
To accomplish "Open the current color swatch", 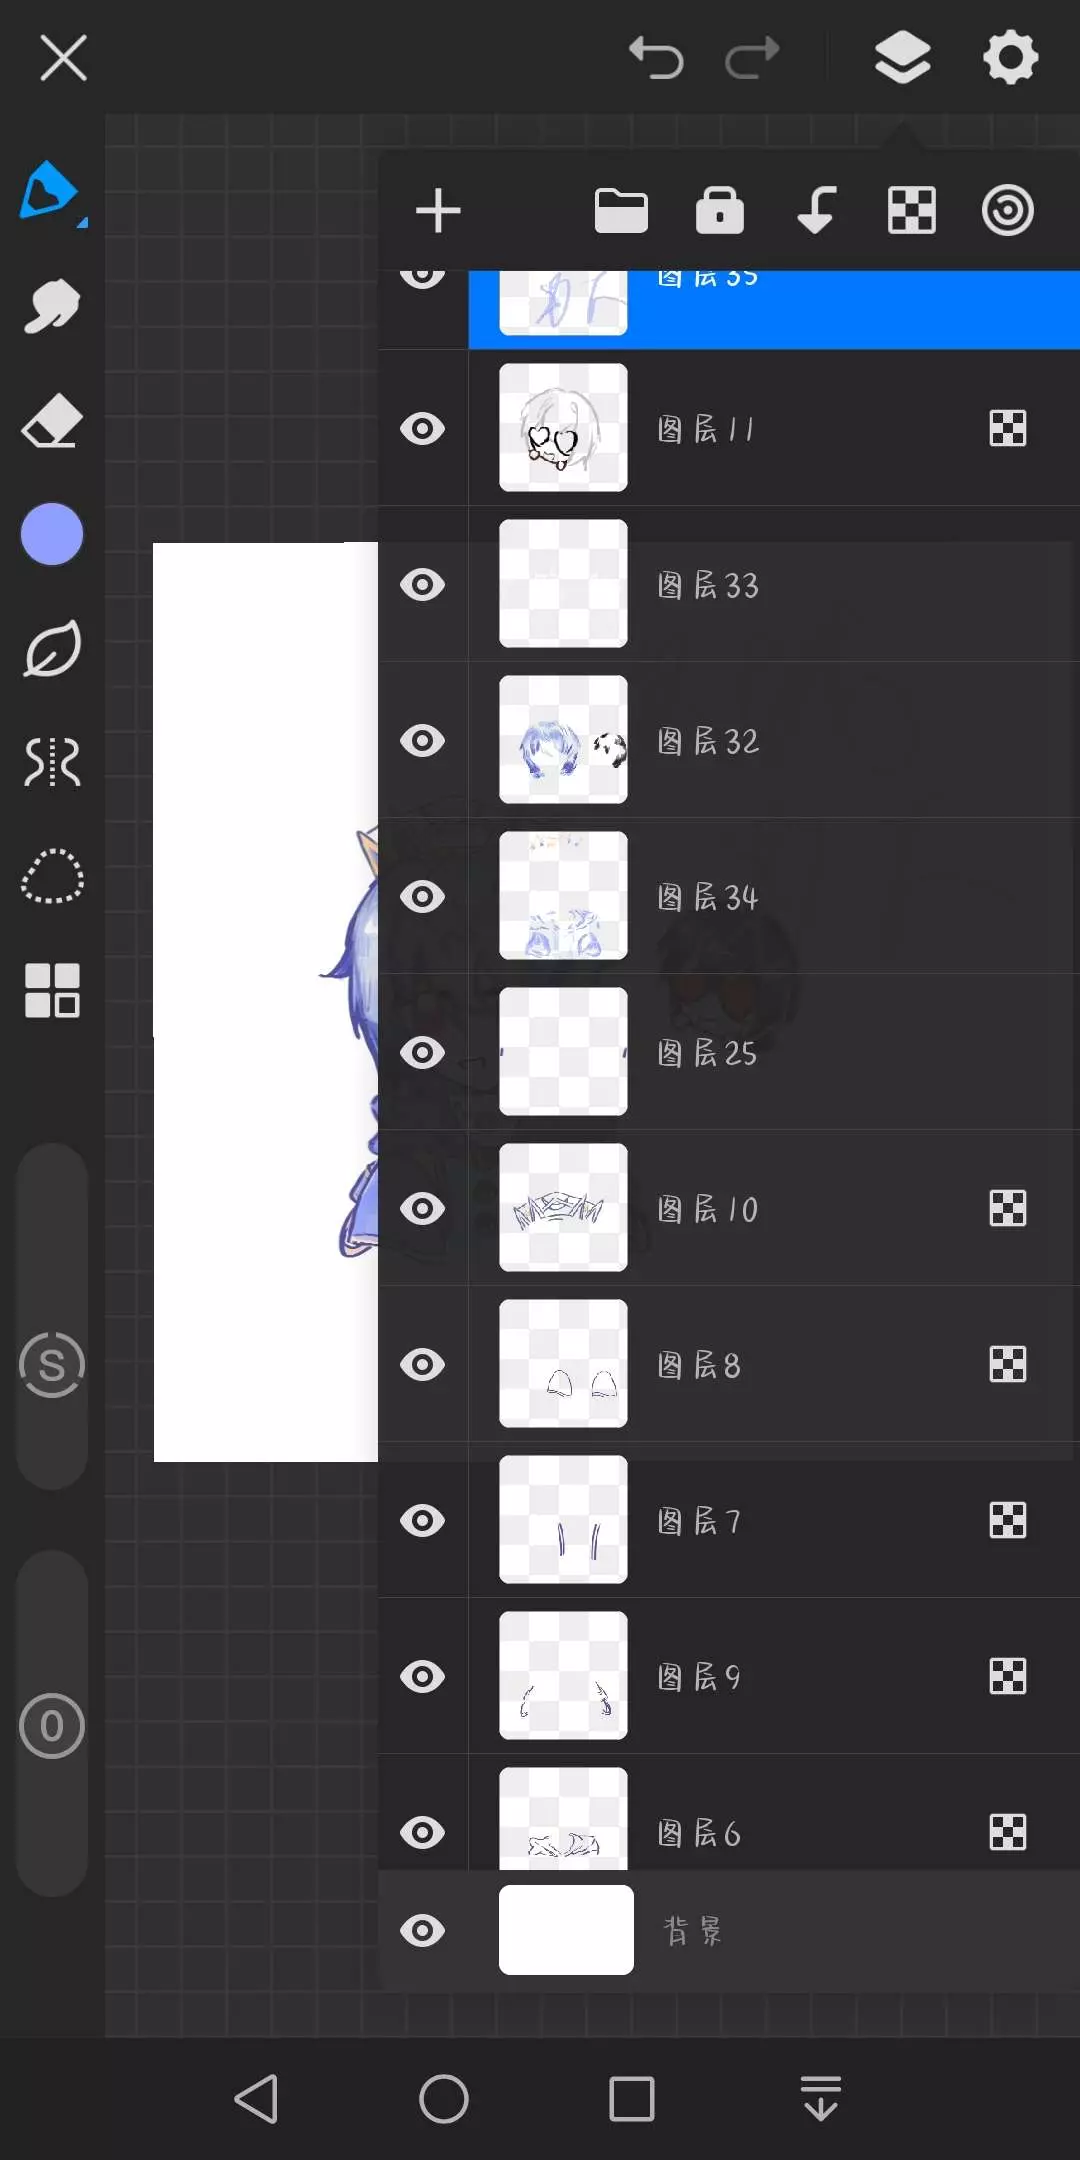I will (52, 535).
